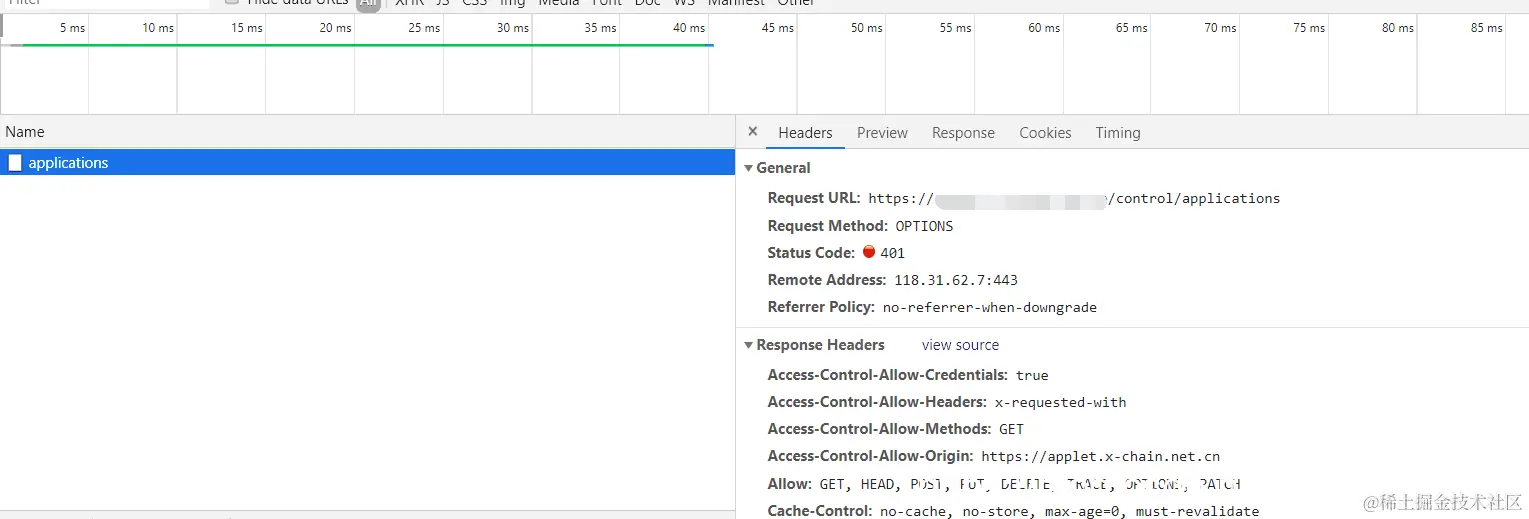Open the Cookies tab

pos(1045,133)
